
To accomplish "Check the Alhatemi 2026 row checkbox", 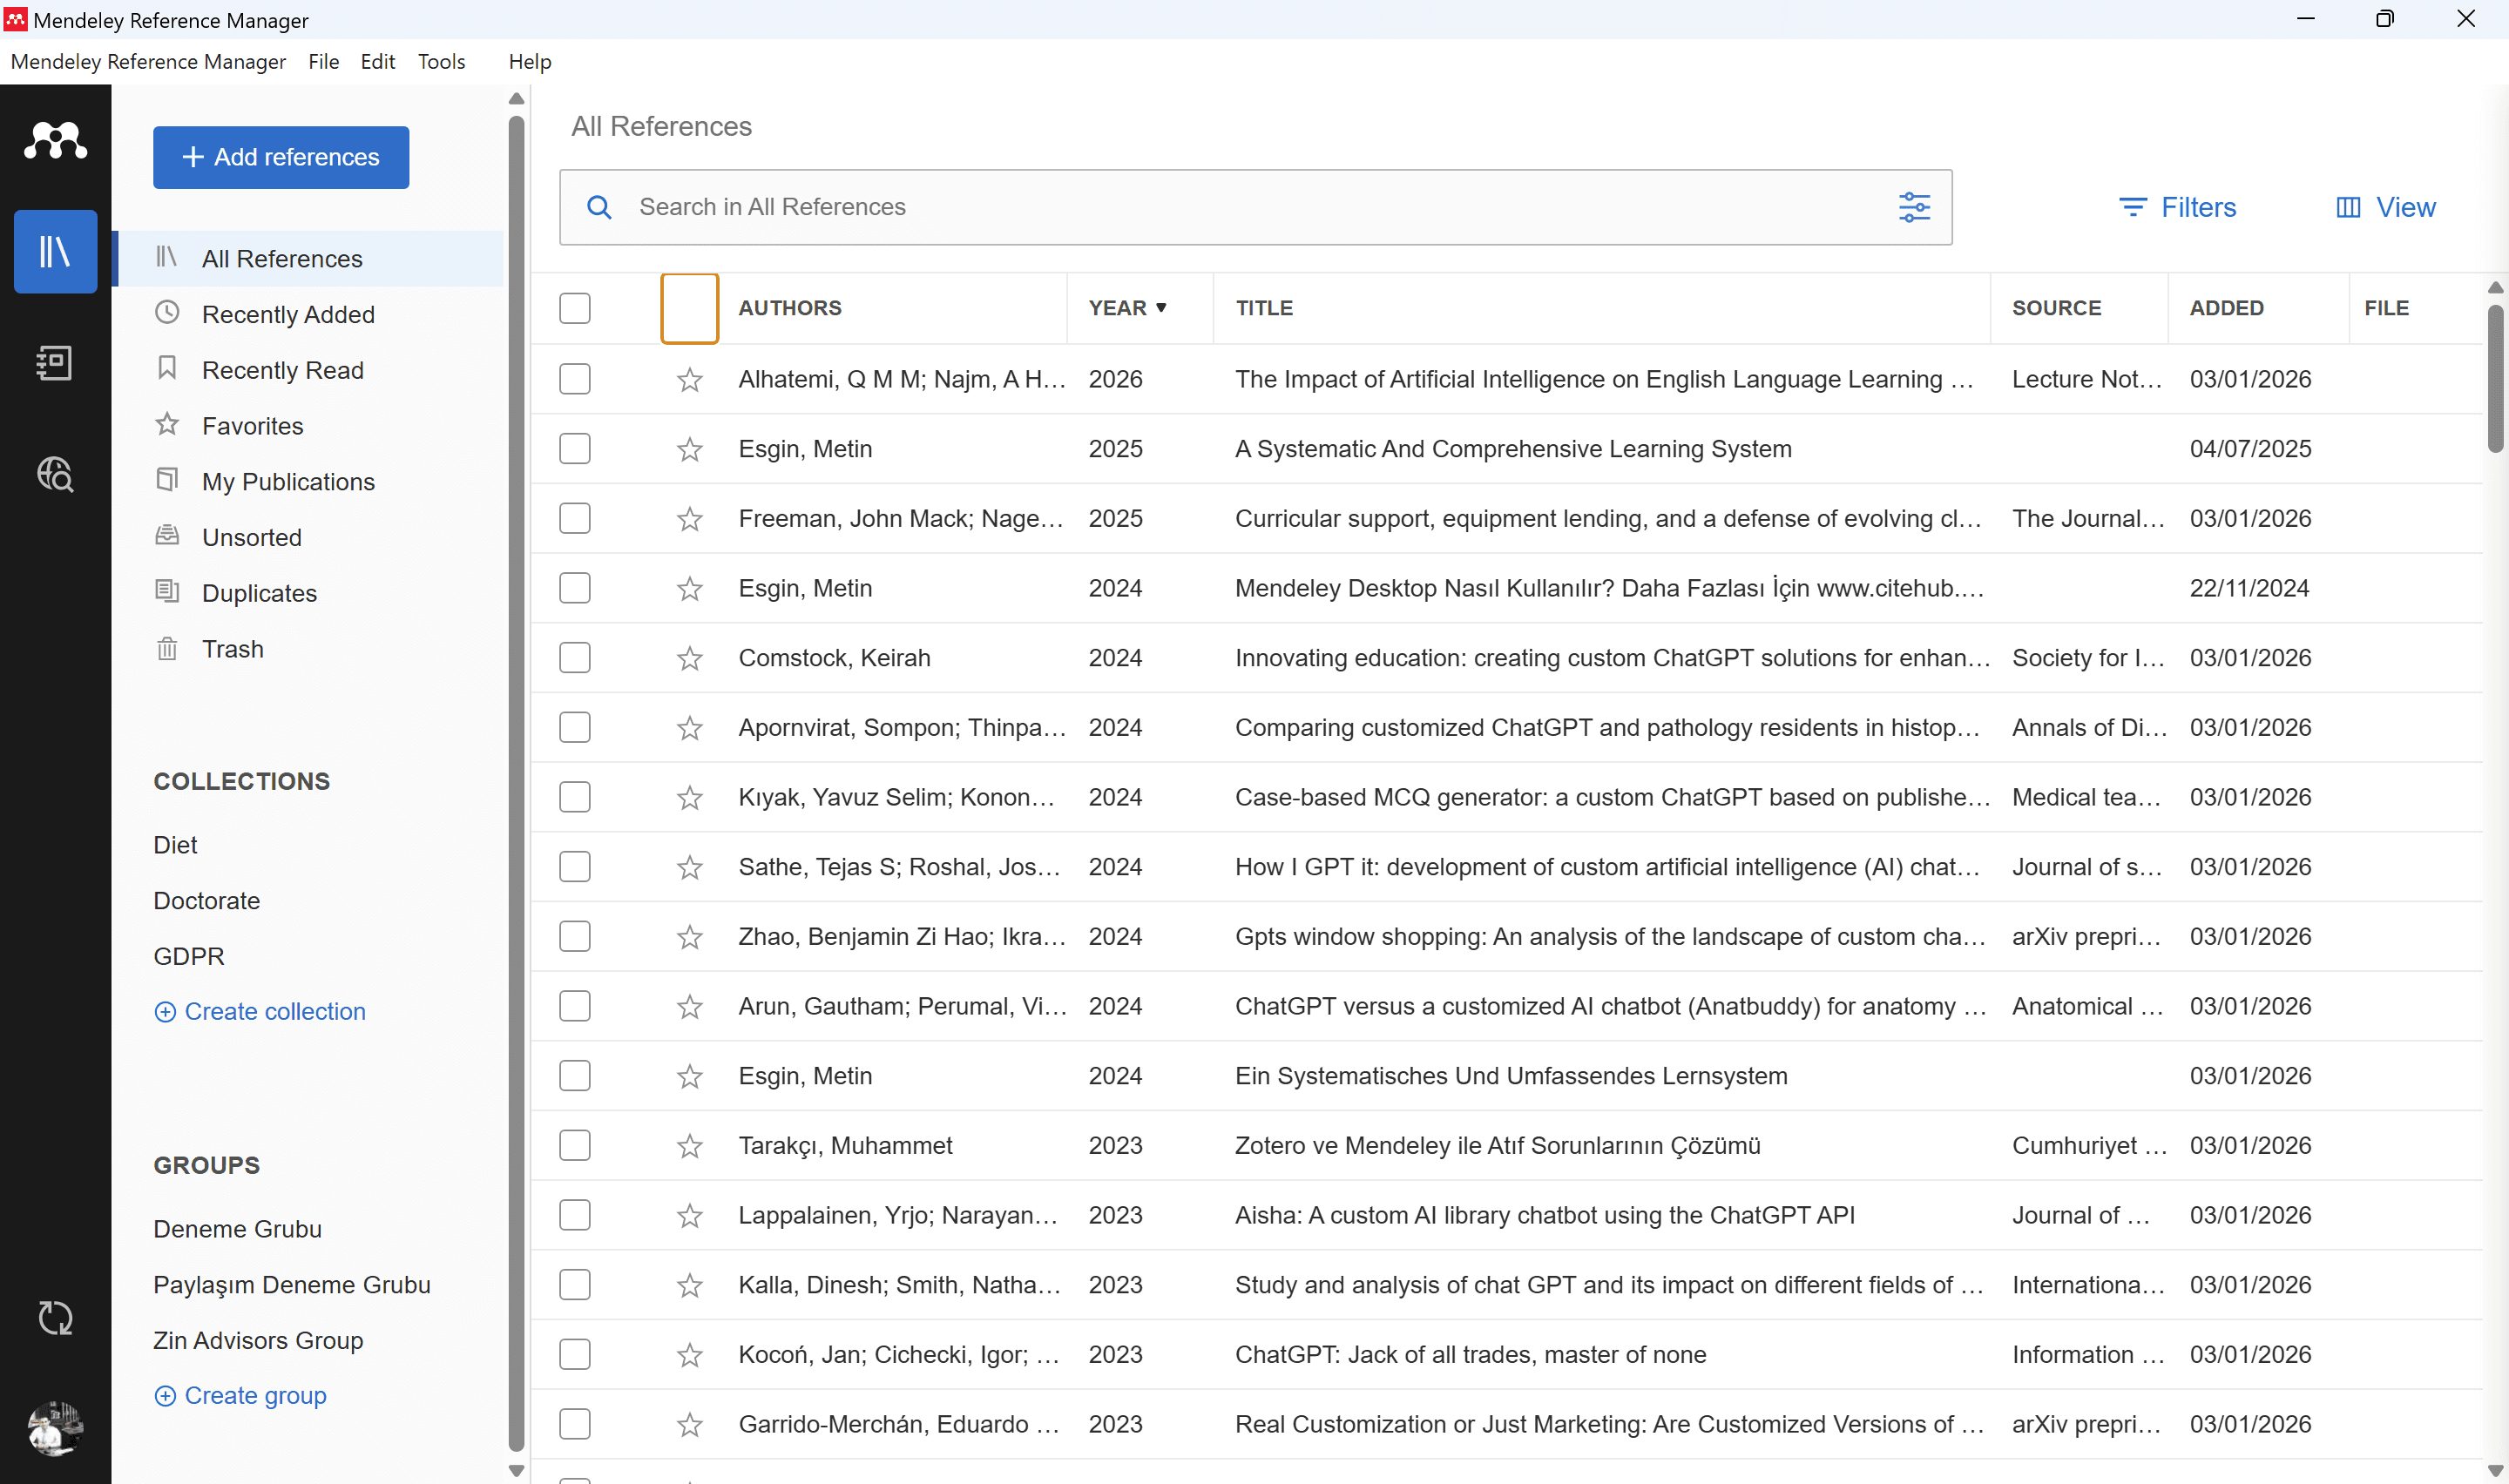I will (575, 379).
